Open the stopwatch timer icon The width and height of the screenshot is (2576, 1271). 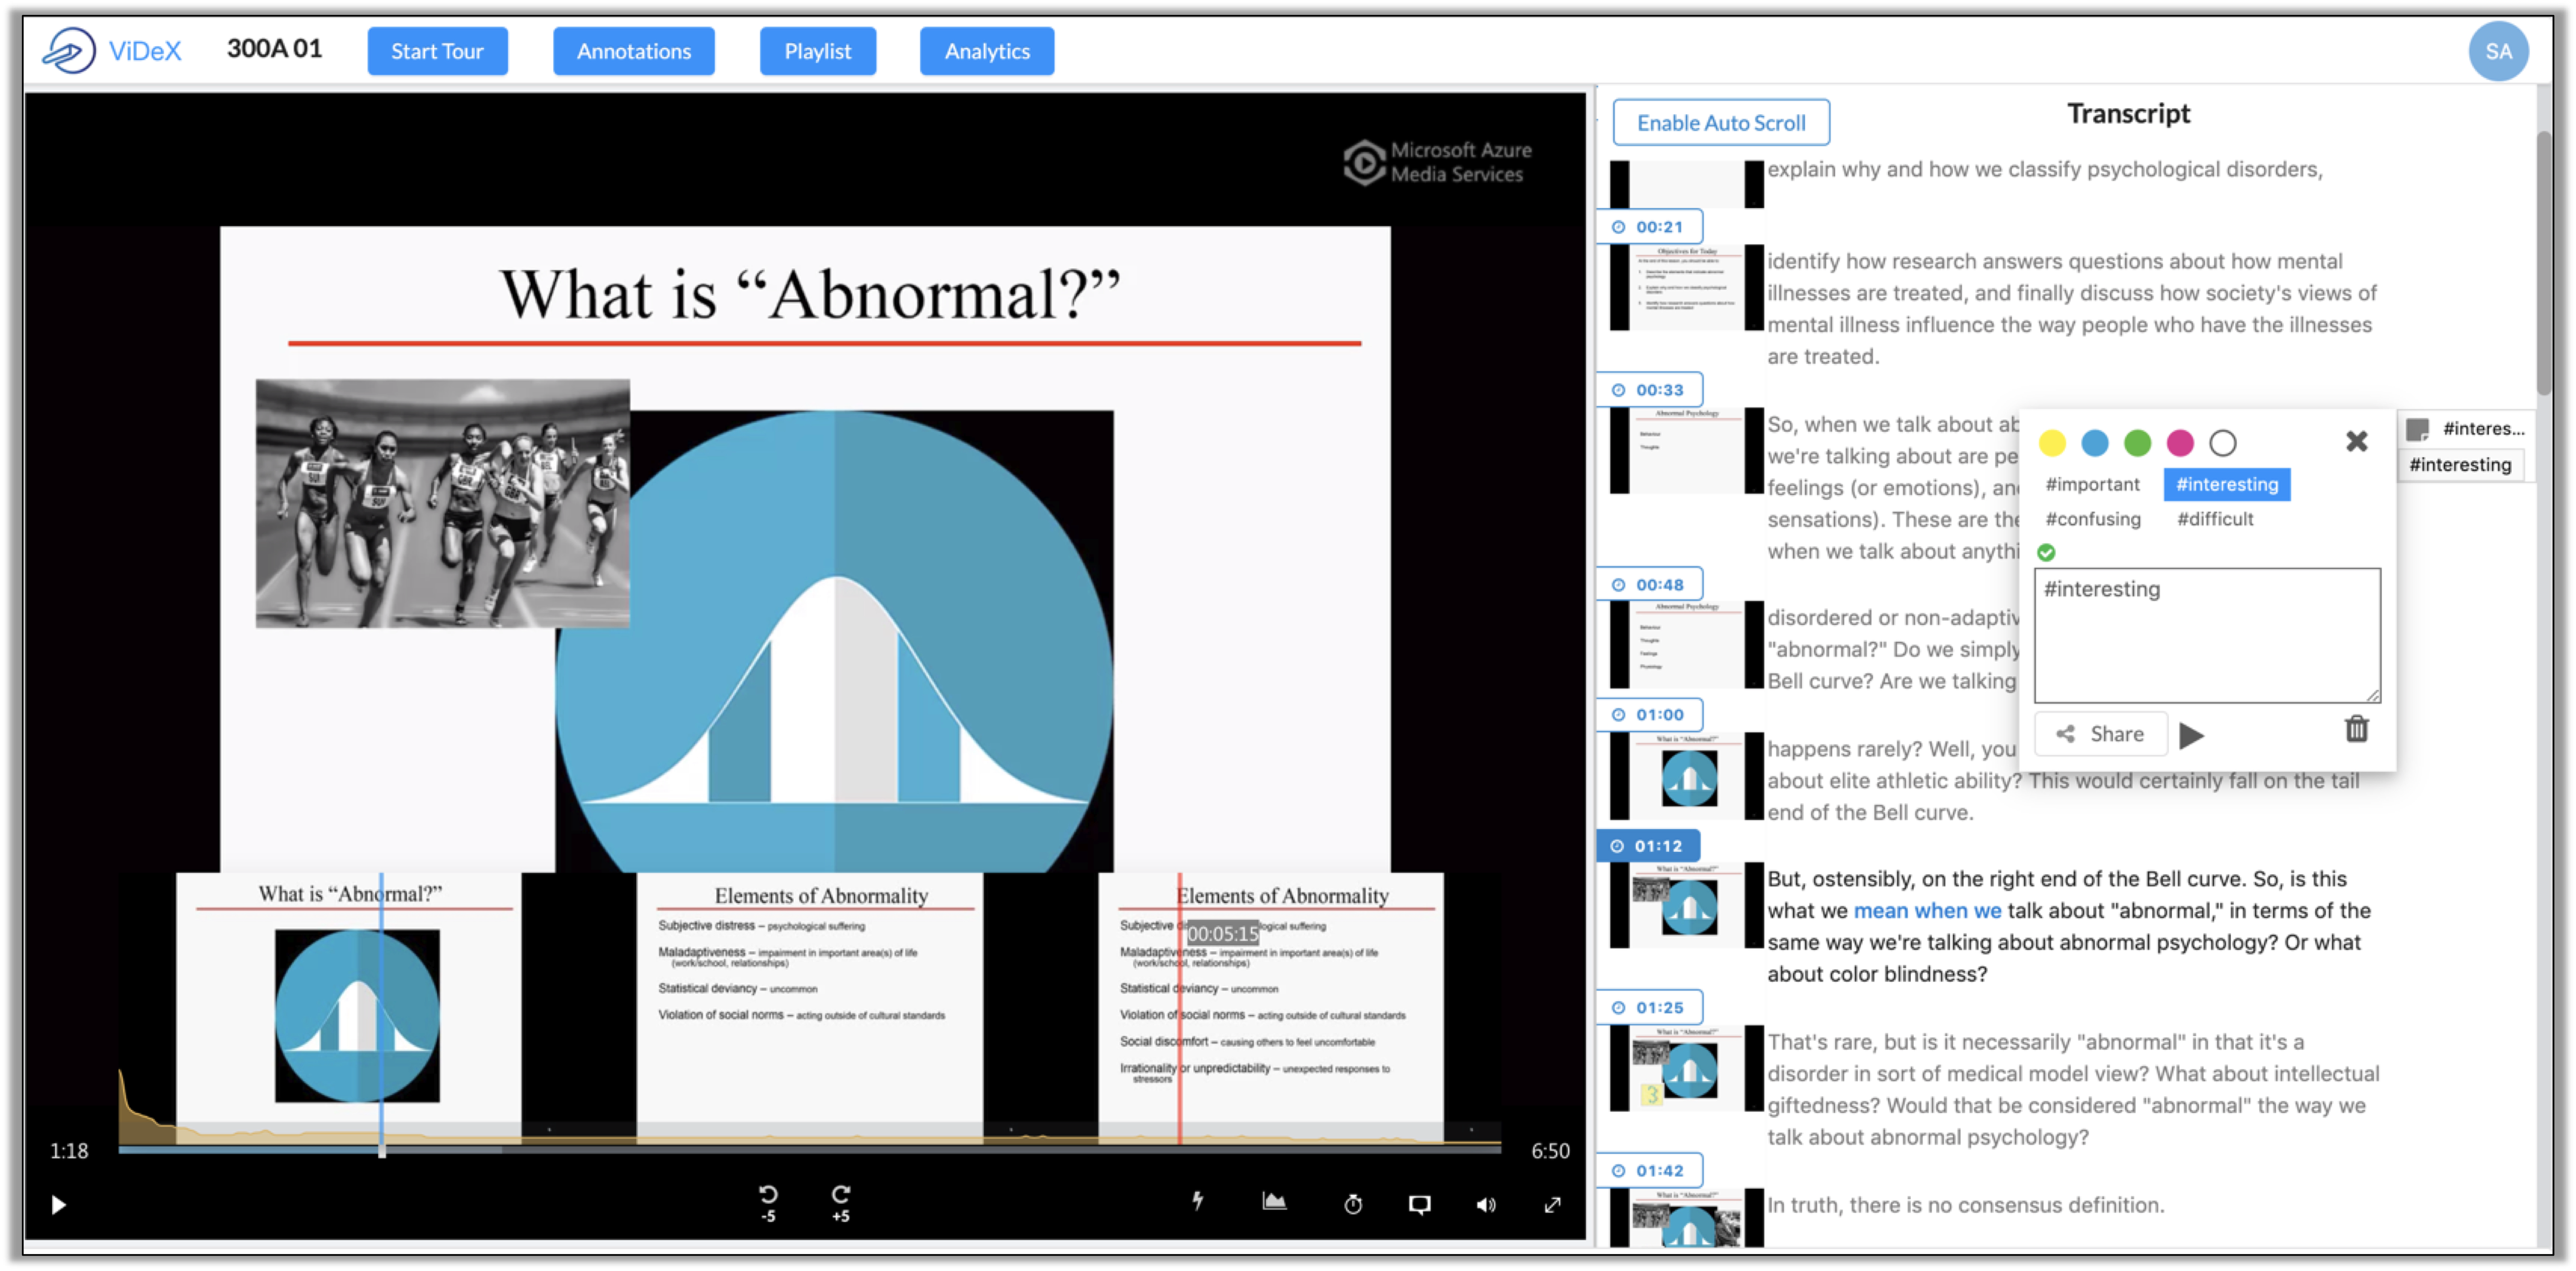(1352, 1204)
